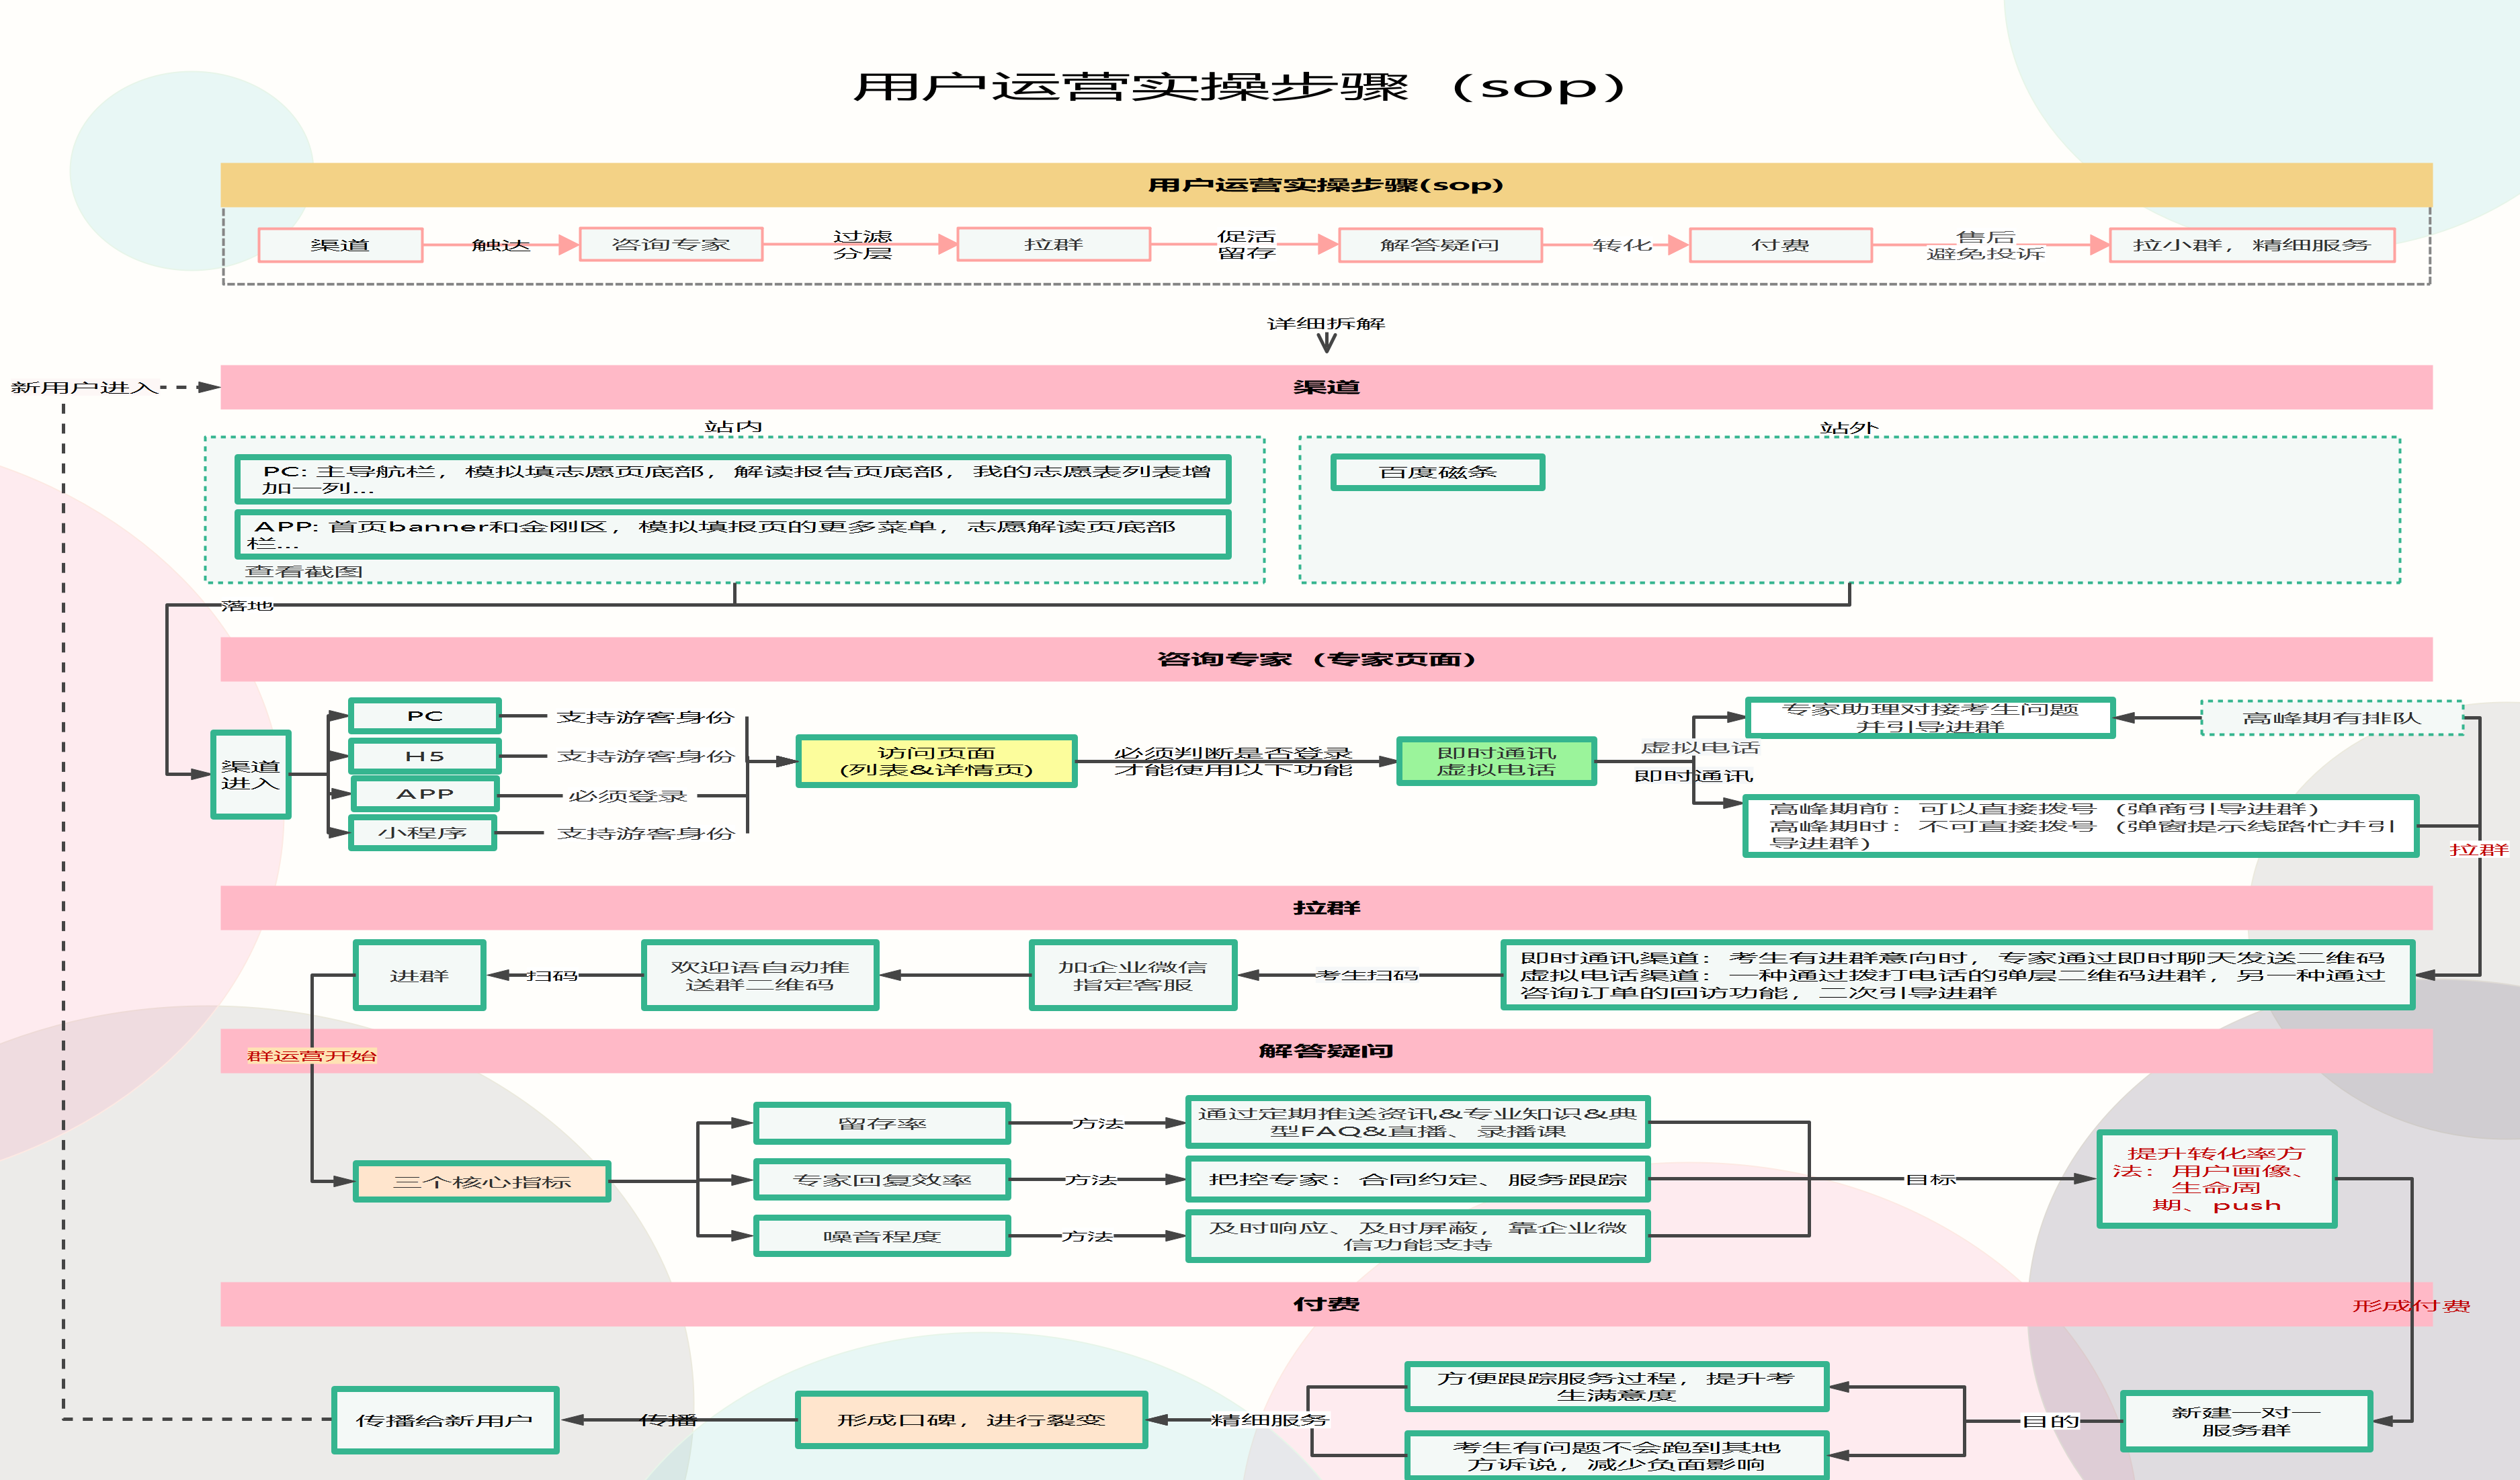2520x1480 pixels.
Task: Select the 把控专家 method box
Action: [x=1418, y=1179]
